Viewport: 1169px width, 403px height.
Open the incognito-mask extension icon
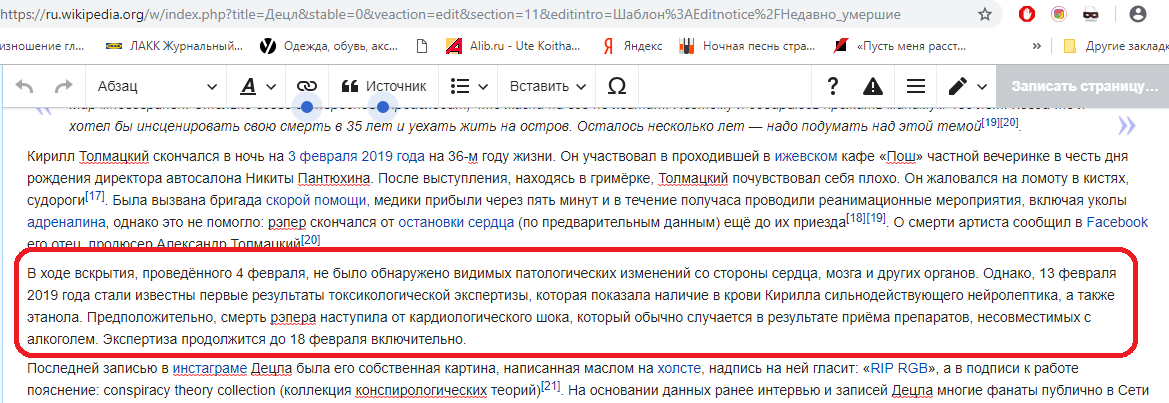[x=1090, y=13]
